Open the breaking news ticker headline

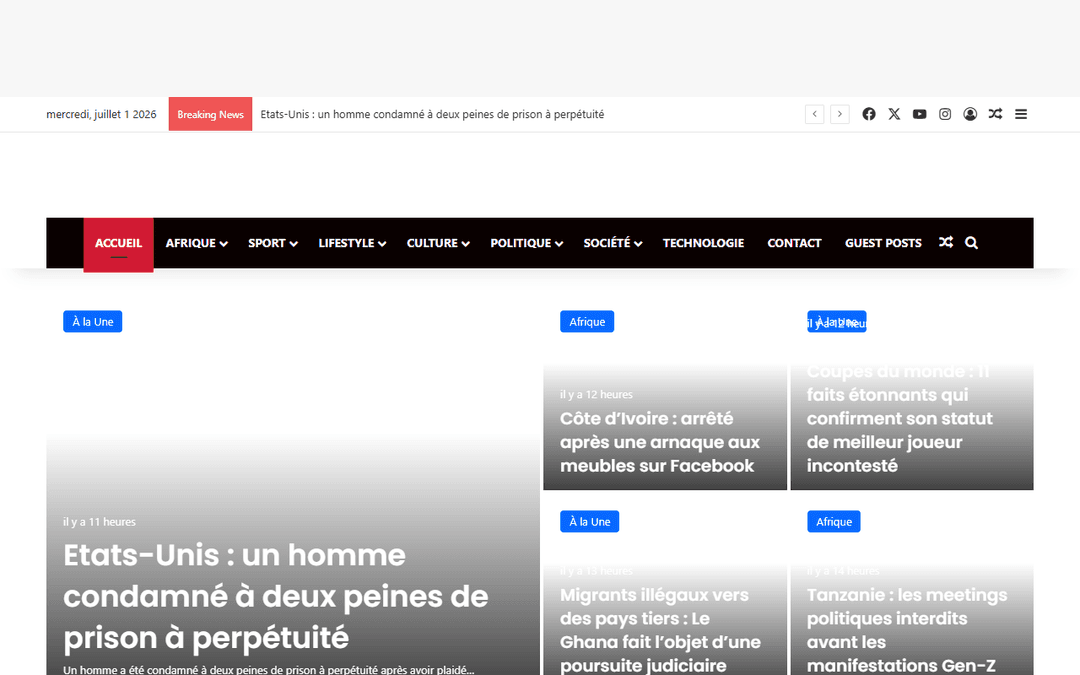[x=432, y=114]
